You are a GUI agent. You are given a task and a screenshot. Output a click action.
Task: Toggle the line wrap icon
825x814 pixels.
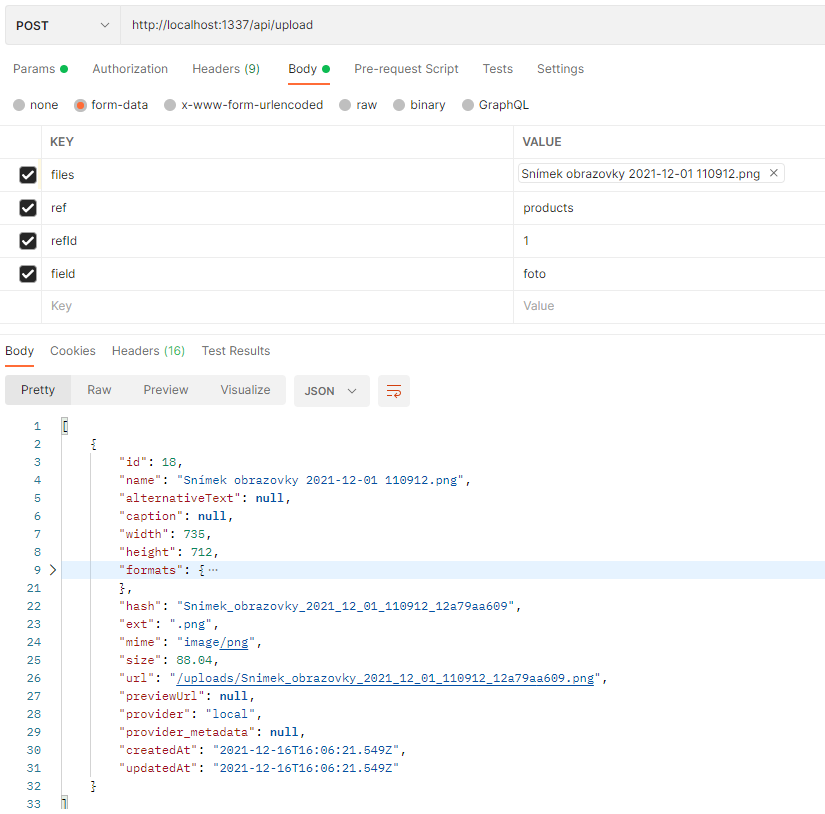(x=394, y=391)
